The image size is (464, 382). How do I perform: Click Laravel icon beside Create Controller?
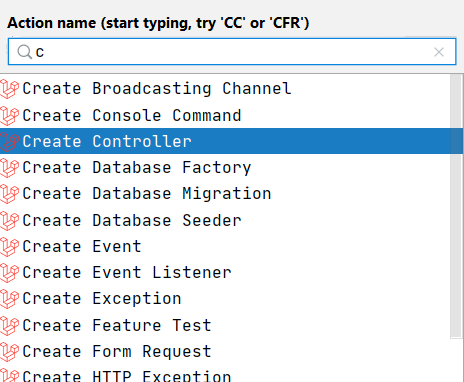click(9, 142)
